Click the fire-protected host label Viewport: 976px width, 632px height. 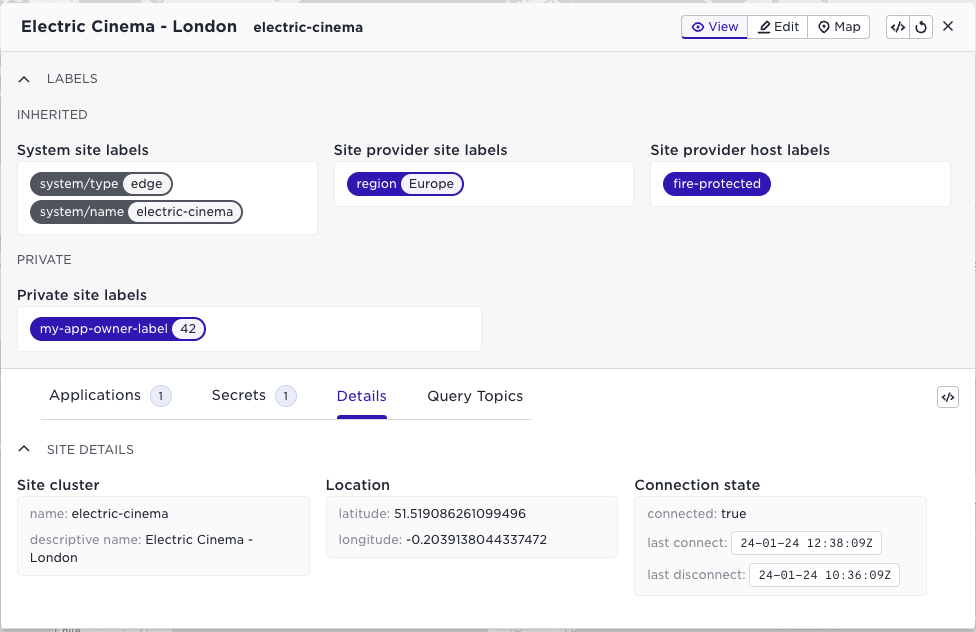[716, 184]
